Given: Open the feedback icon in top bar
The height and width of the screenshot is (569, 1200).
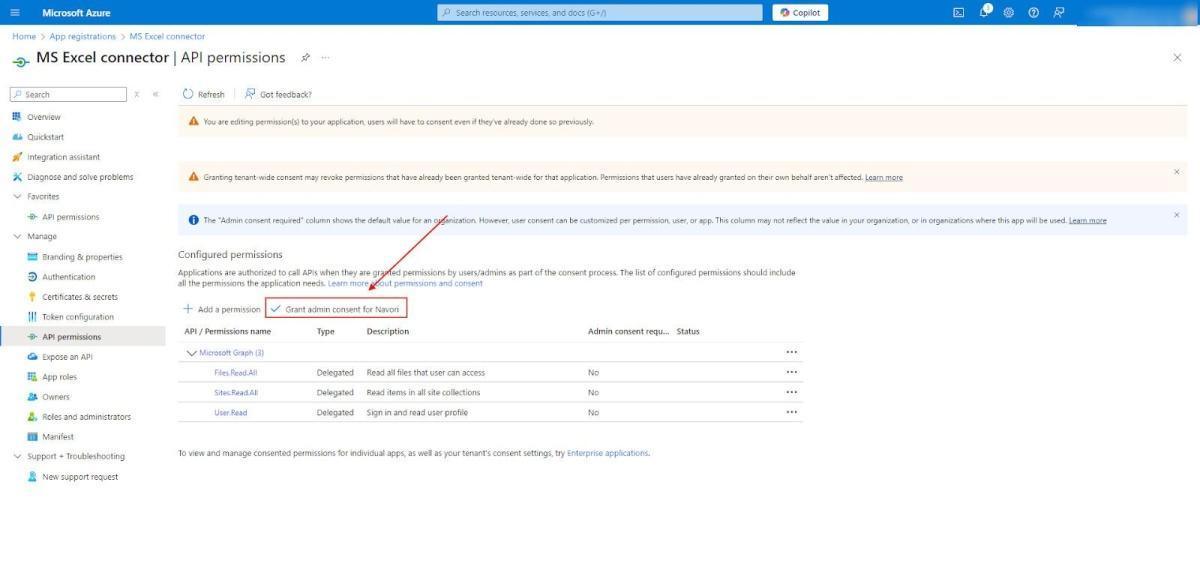Looking at the screenshot, I should point(1058,13).
